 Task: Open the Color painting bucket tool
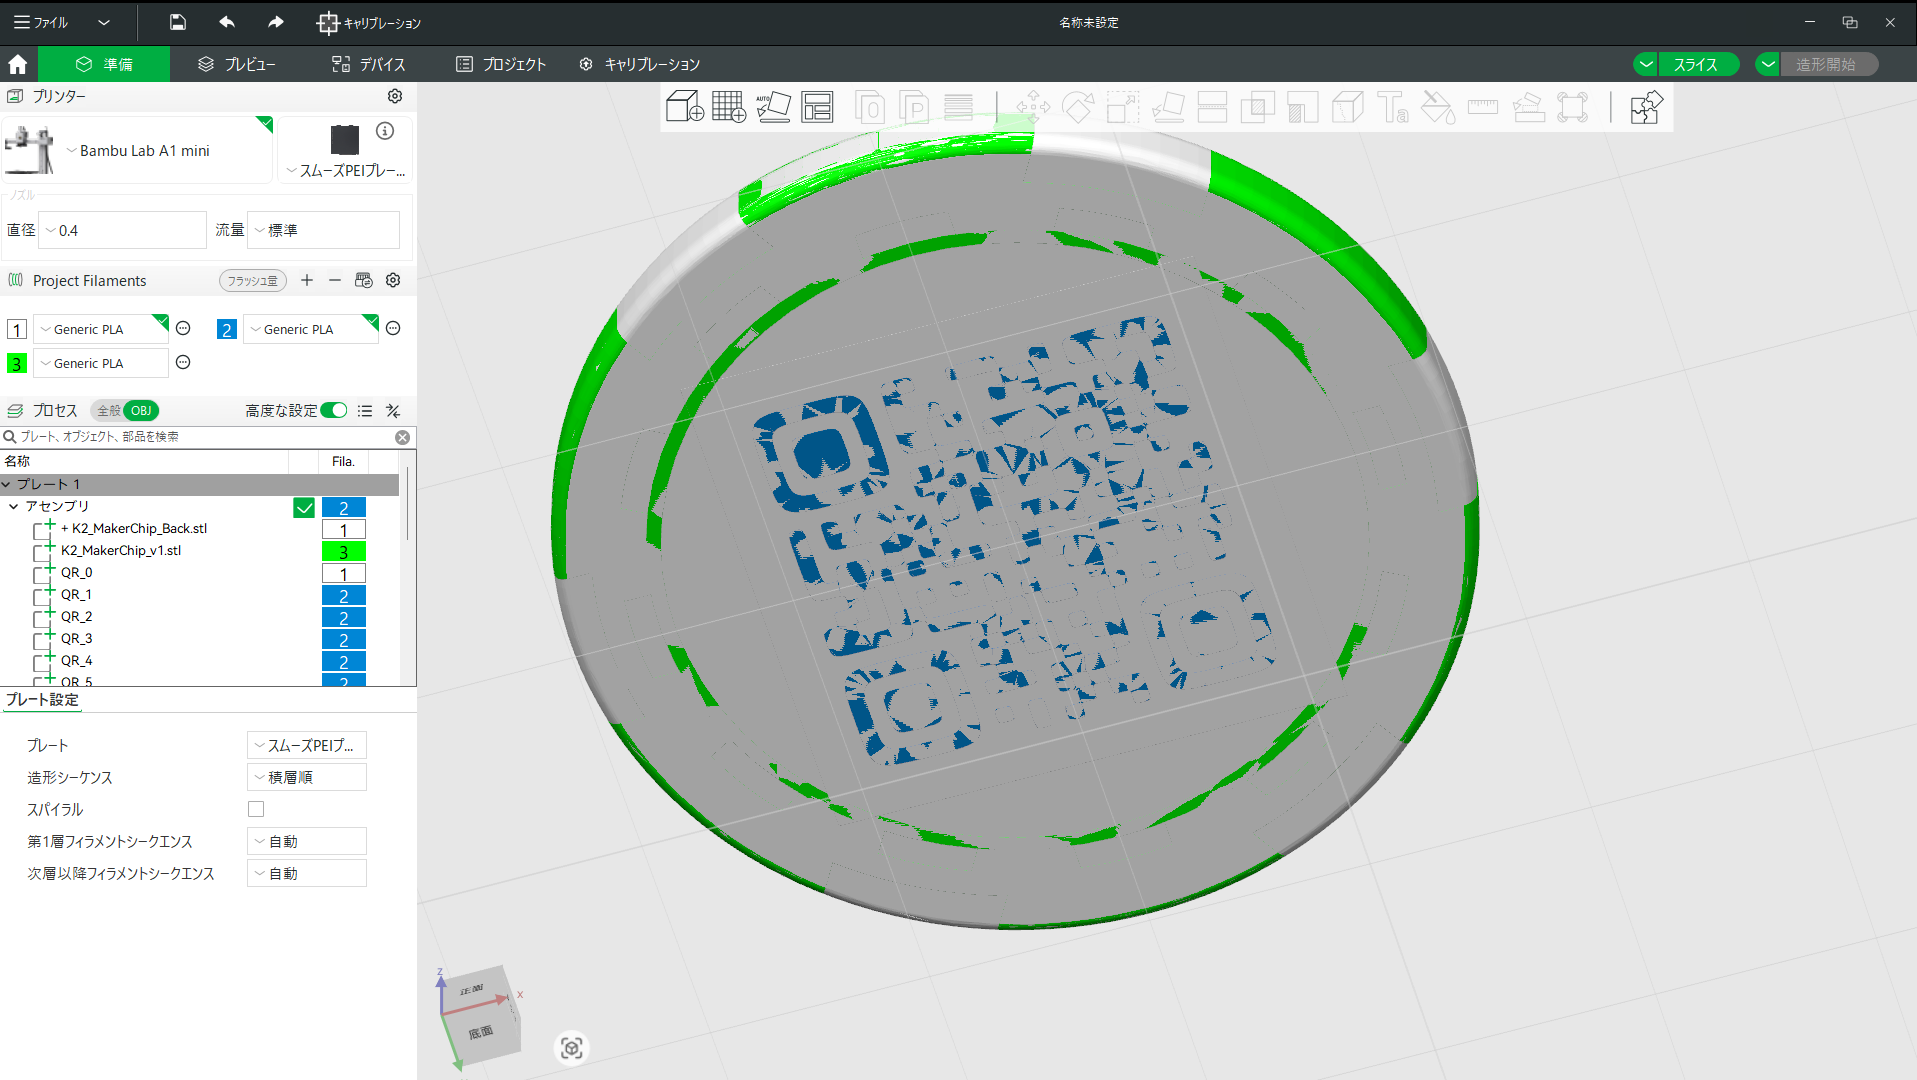pyautogui.click(x=1438, y=107)
